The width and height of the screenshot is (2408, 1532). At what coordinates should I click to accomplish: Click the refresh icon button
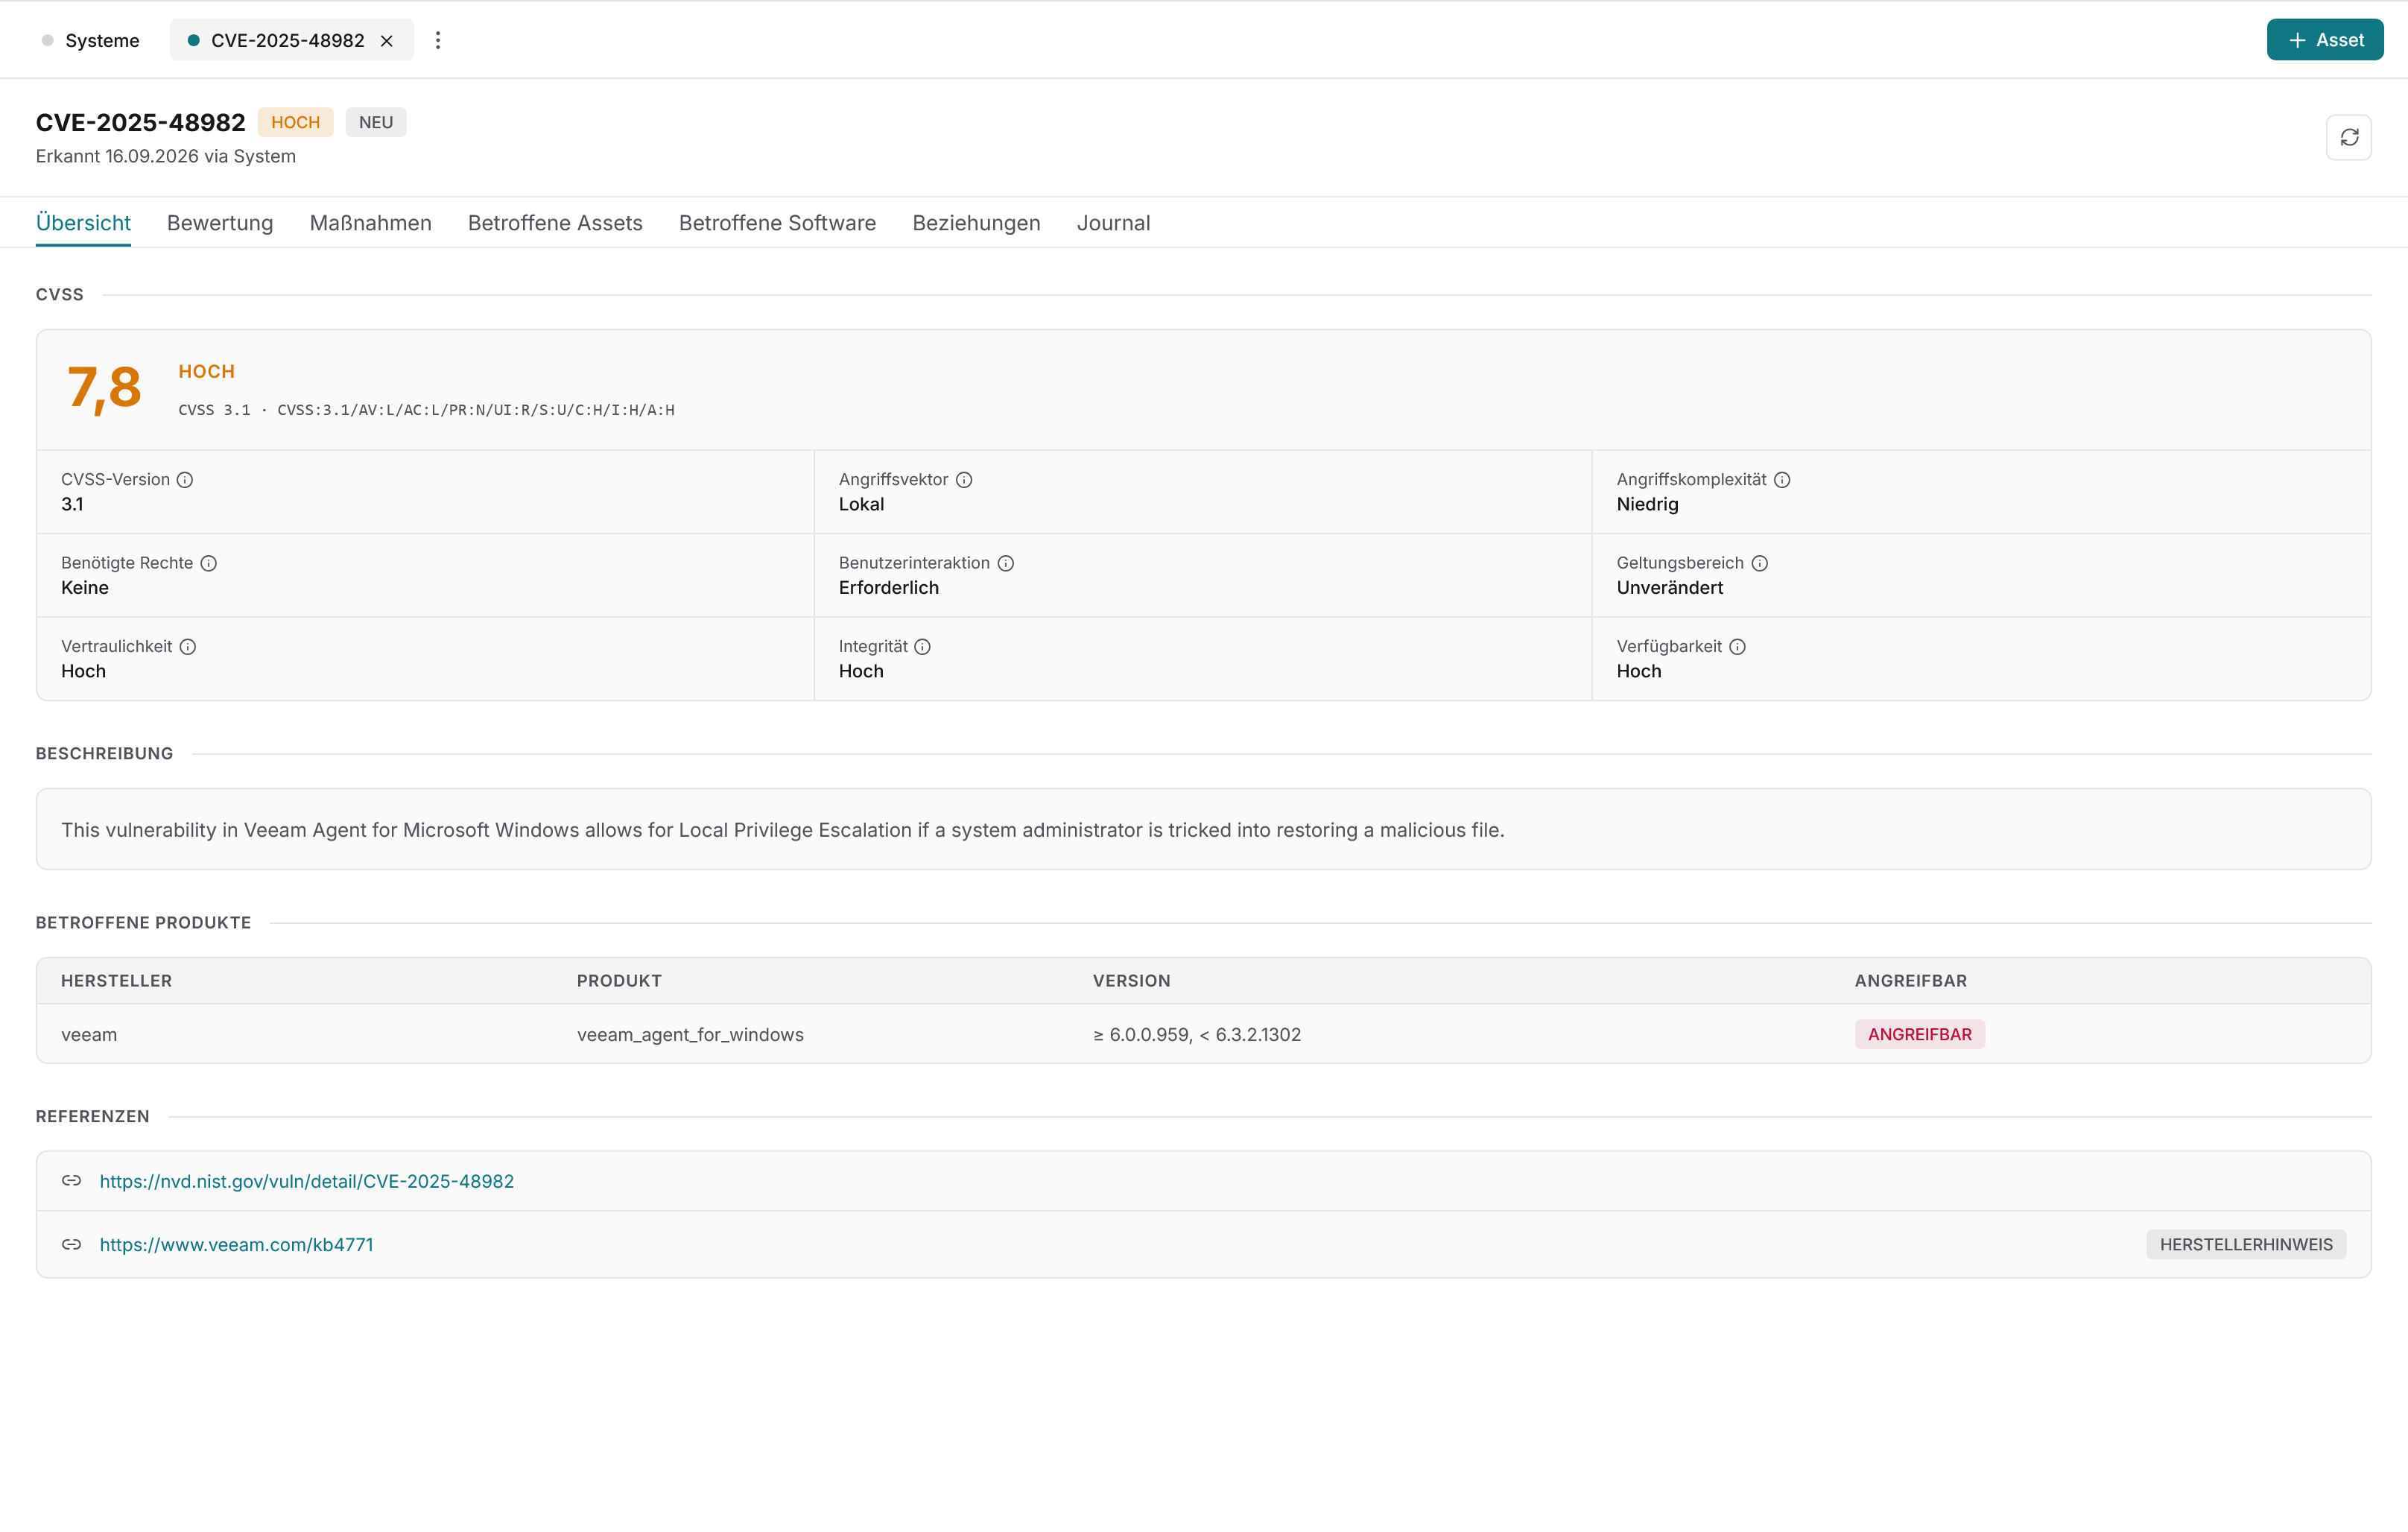pyautogui.click(x=2349, y=137)
